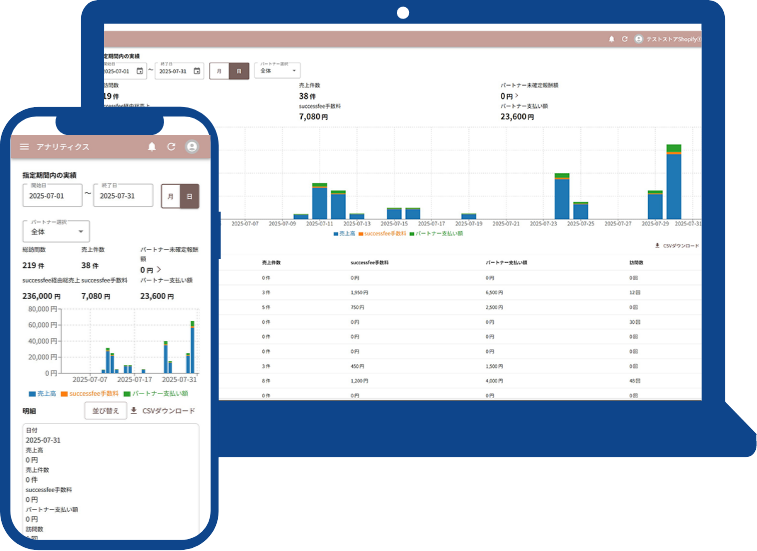Viewport: 757px width, 551px height.
Task: Click the CSVダウンロード link on the laptop
Action: 680,245
